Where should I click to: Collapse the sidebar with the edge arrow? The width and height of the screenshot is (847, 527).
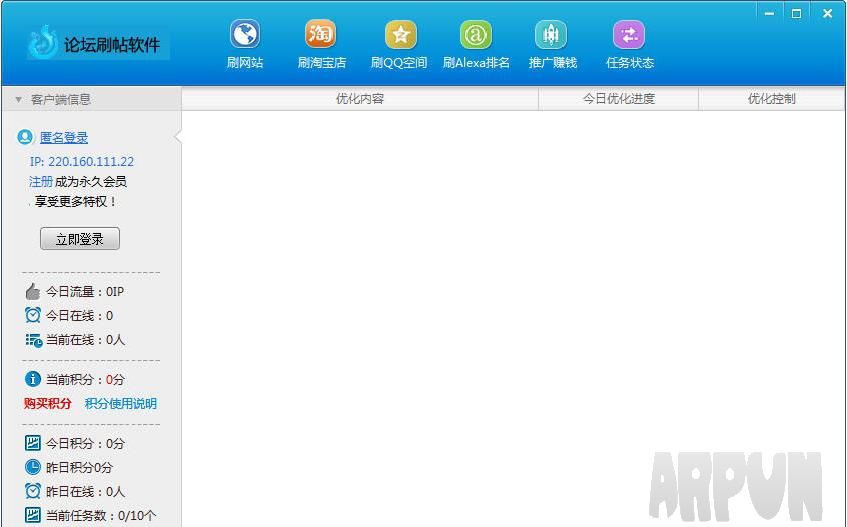(x=178, y=137)
